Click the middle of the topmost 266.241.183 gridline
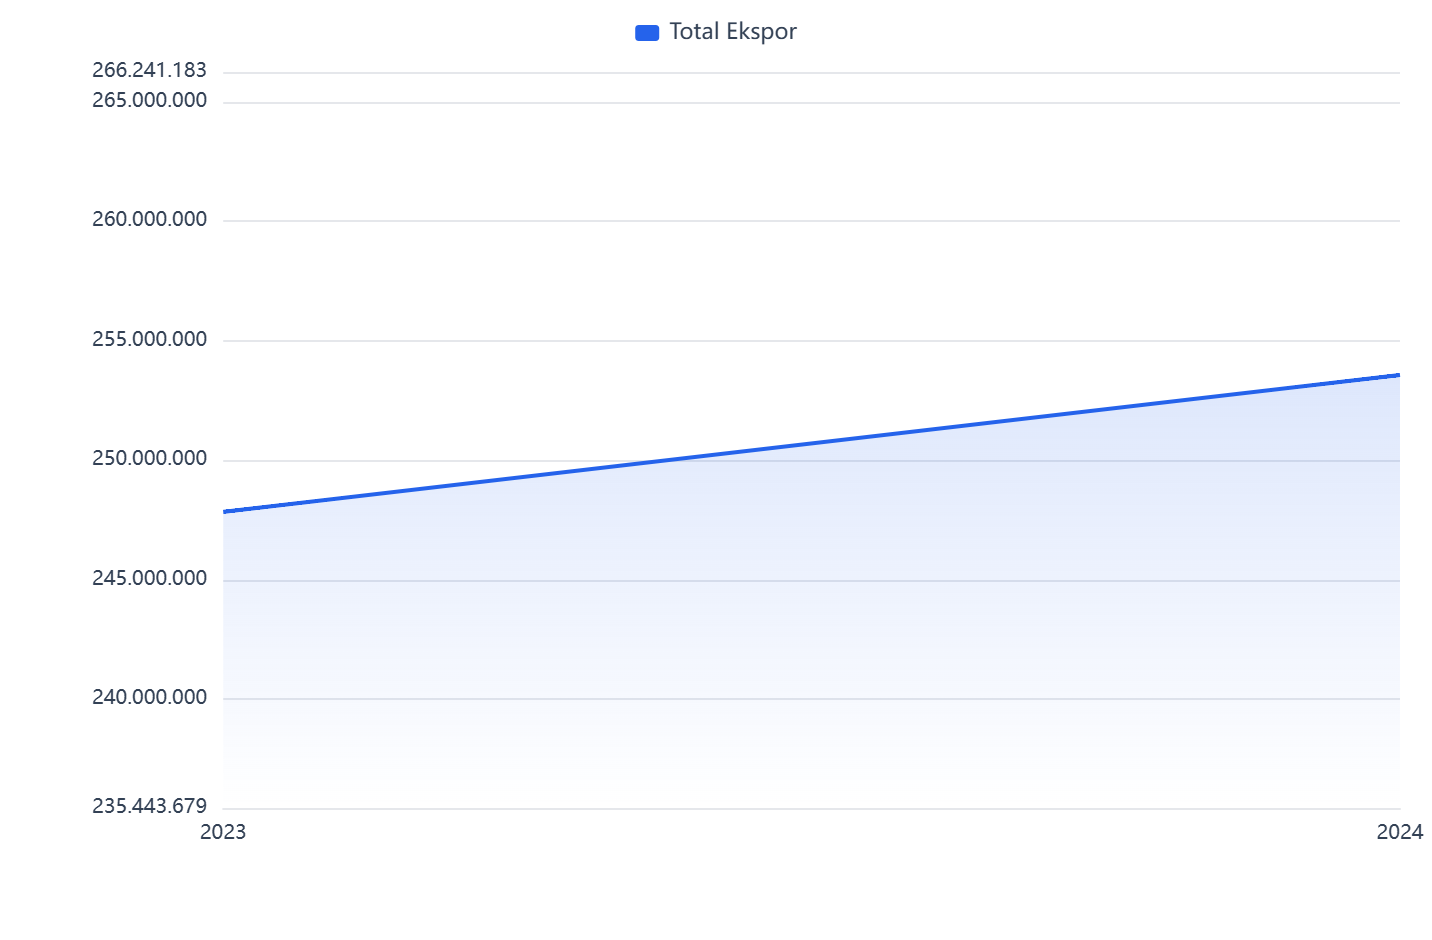This screenshot has width=1432, height=940. [x=811, y=73]
